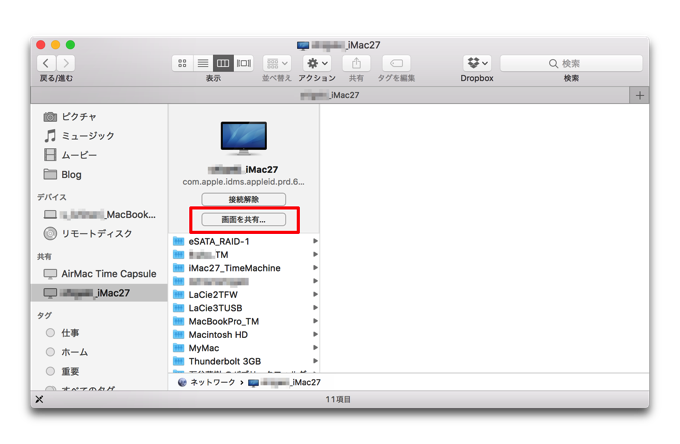
Task: Open the arrange-by dropdown
Action: [x=276, y=63]
